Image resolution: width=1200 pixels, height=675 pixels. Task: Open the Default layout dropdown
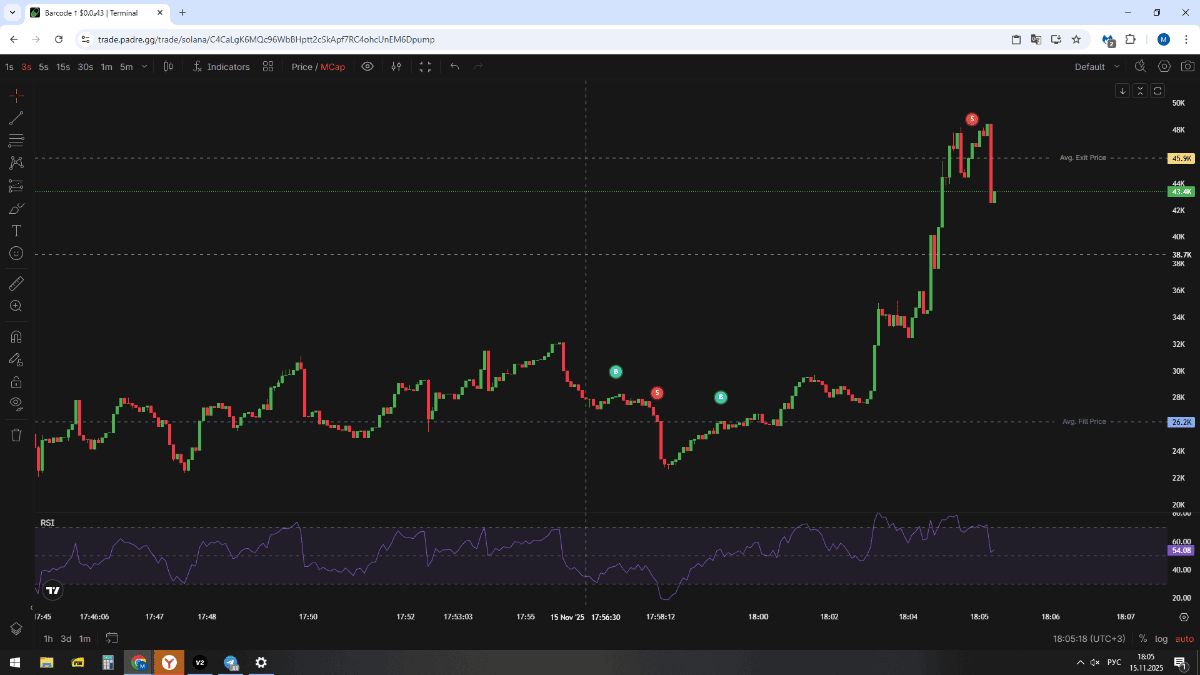click(1097, 67)
